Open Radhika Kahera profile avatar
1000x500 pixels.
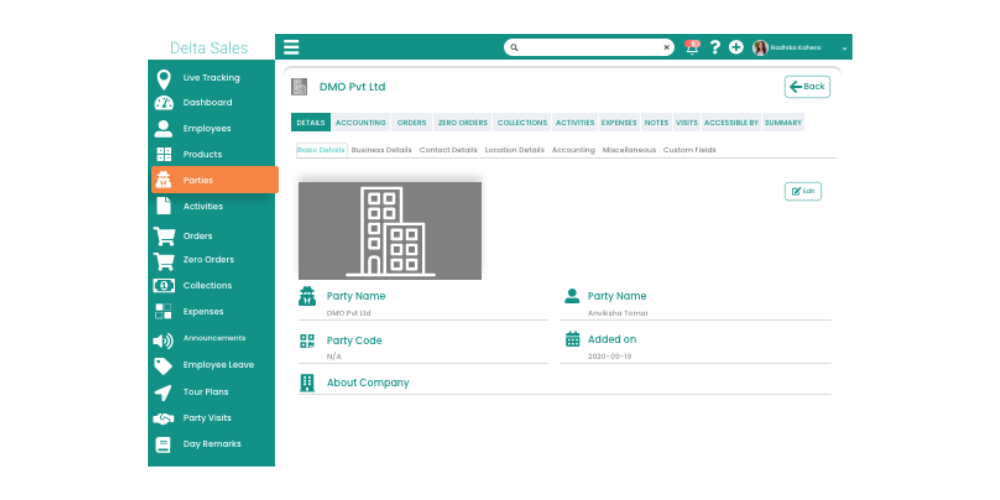[760, 47]
